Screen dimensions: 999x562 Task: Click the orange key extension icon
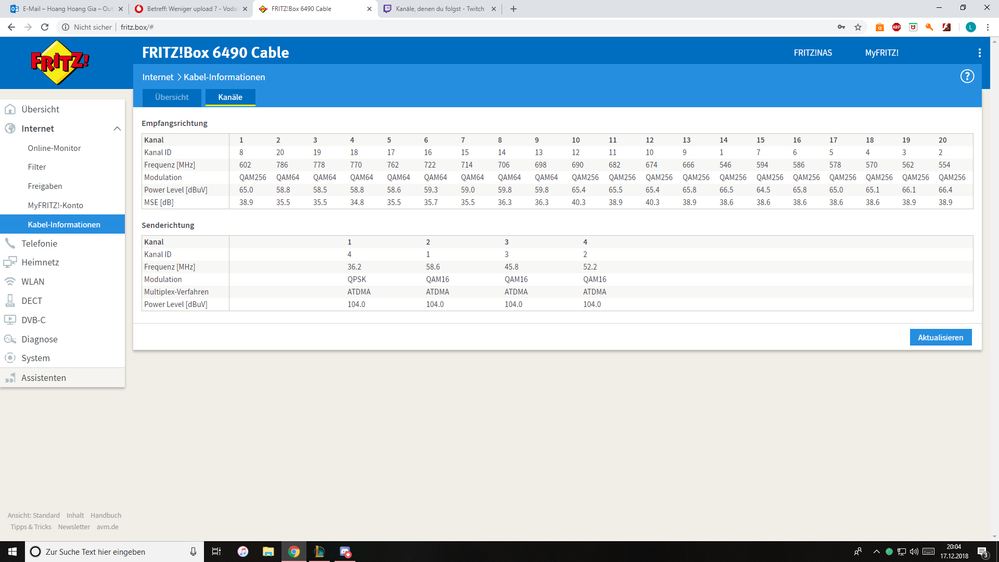930,27
